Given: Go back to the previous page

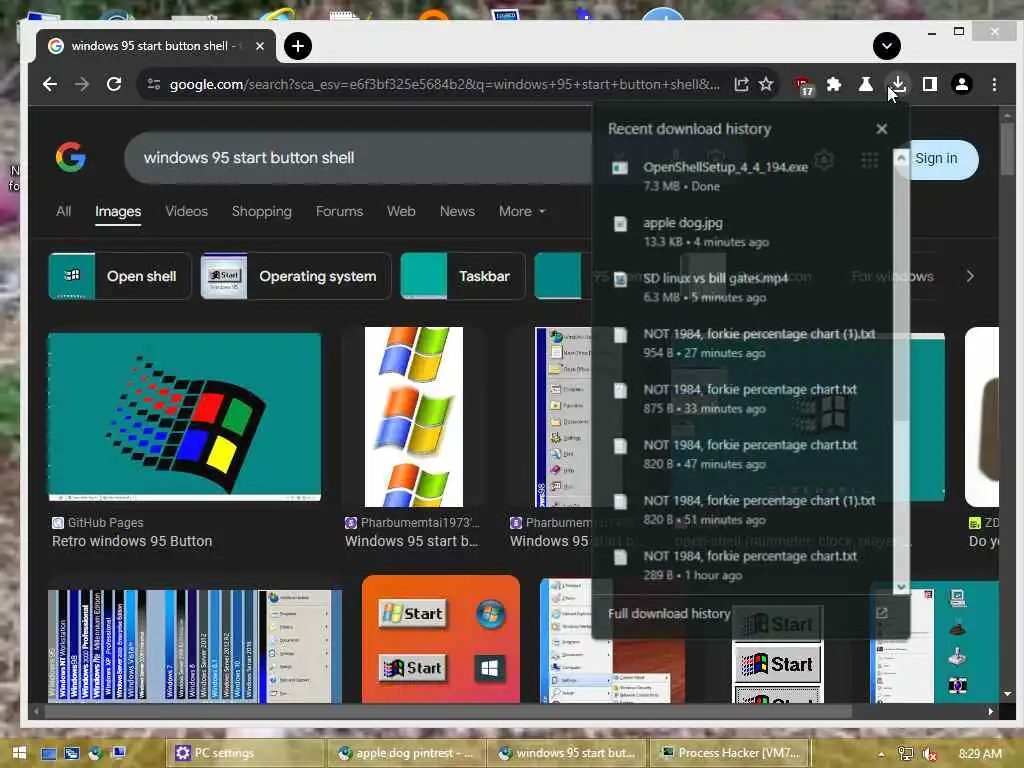Looking at the screenshot, I should point(50,84).
